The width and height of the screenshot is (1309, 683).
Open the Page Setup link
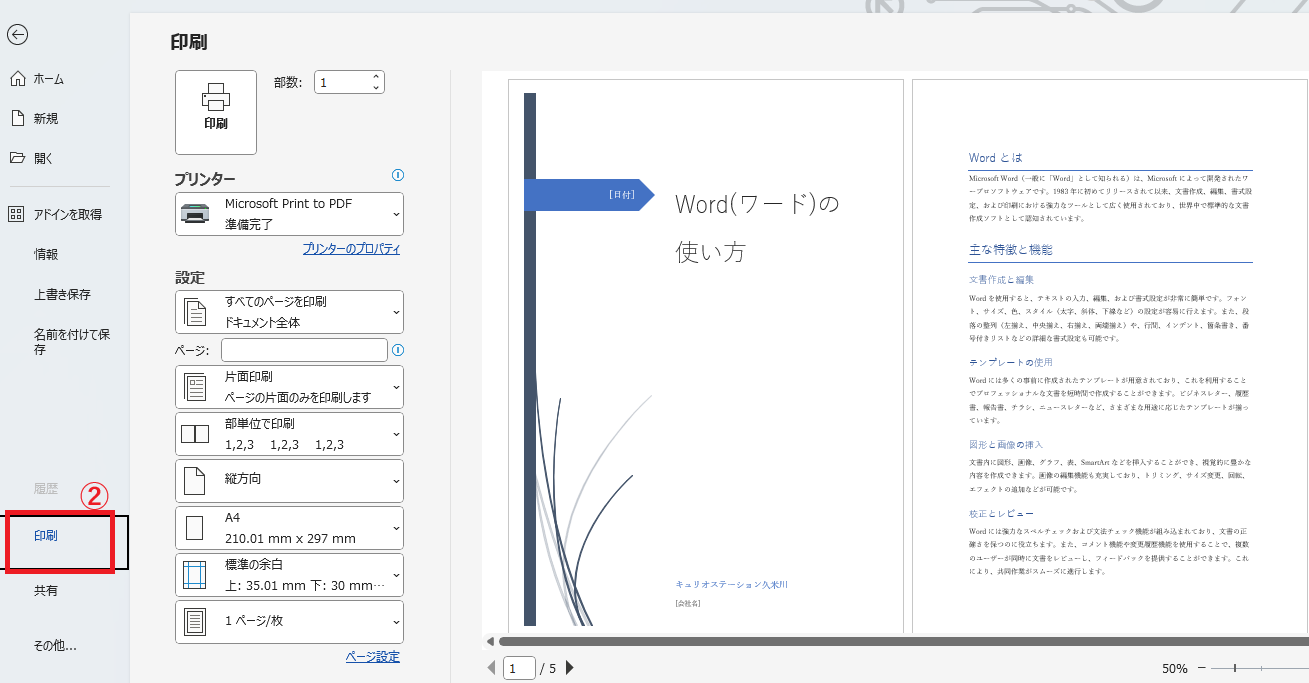[372, 657]
